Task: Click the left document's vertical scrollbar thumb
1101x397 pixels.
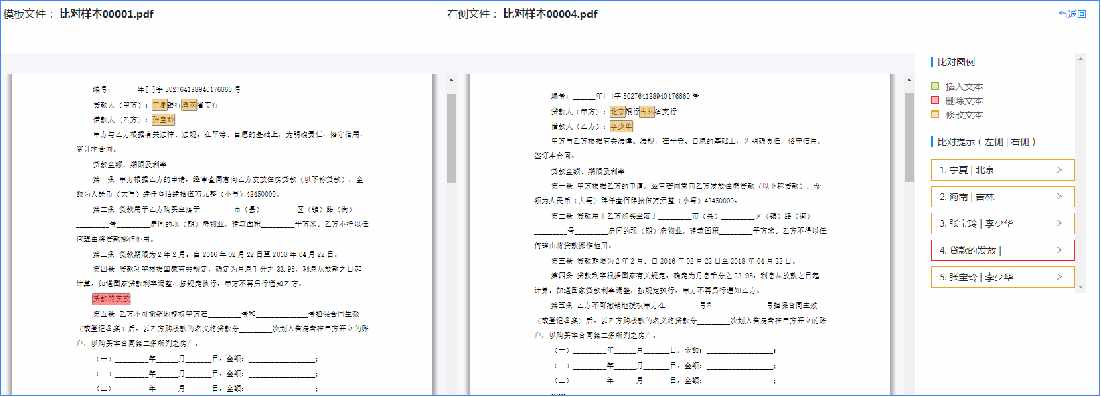Action: [x=451, y=138]
